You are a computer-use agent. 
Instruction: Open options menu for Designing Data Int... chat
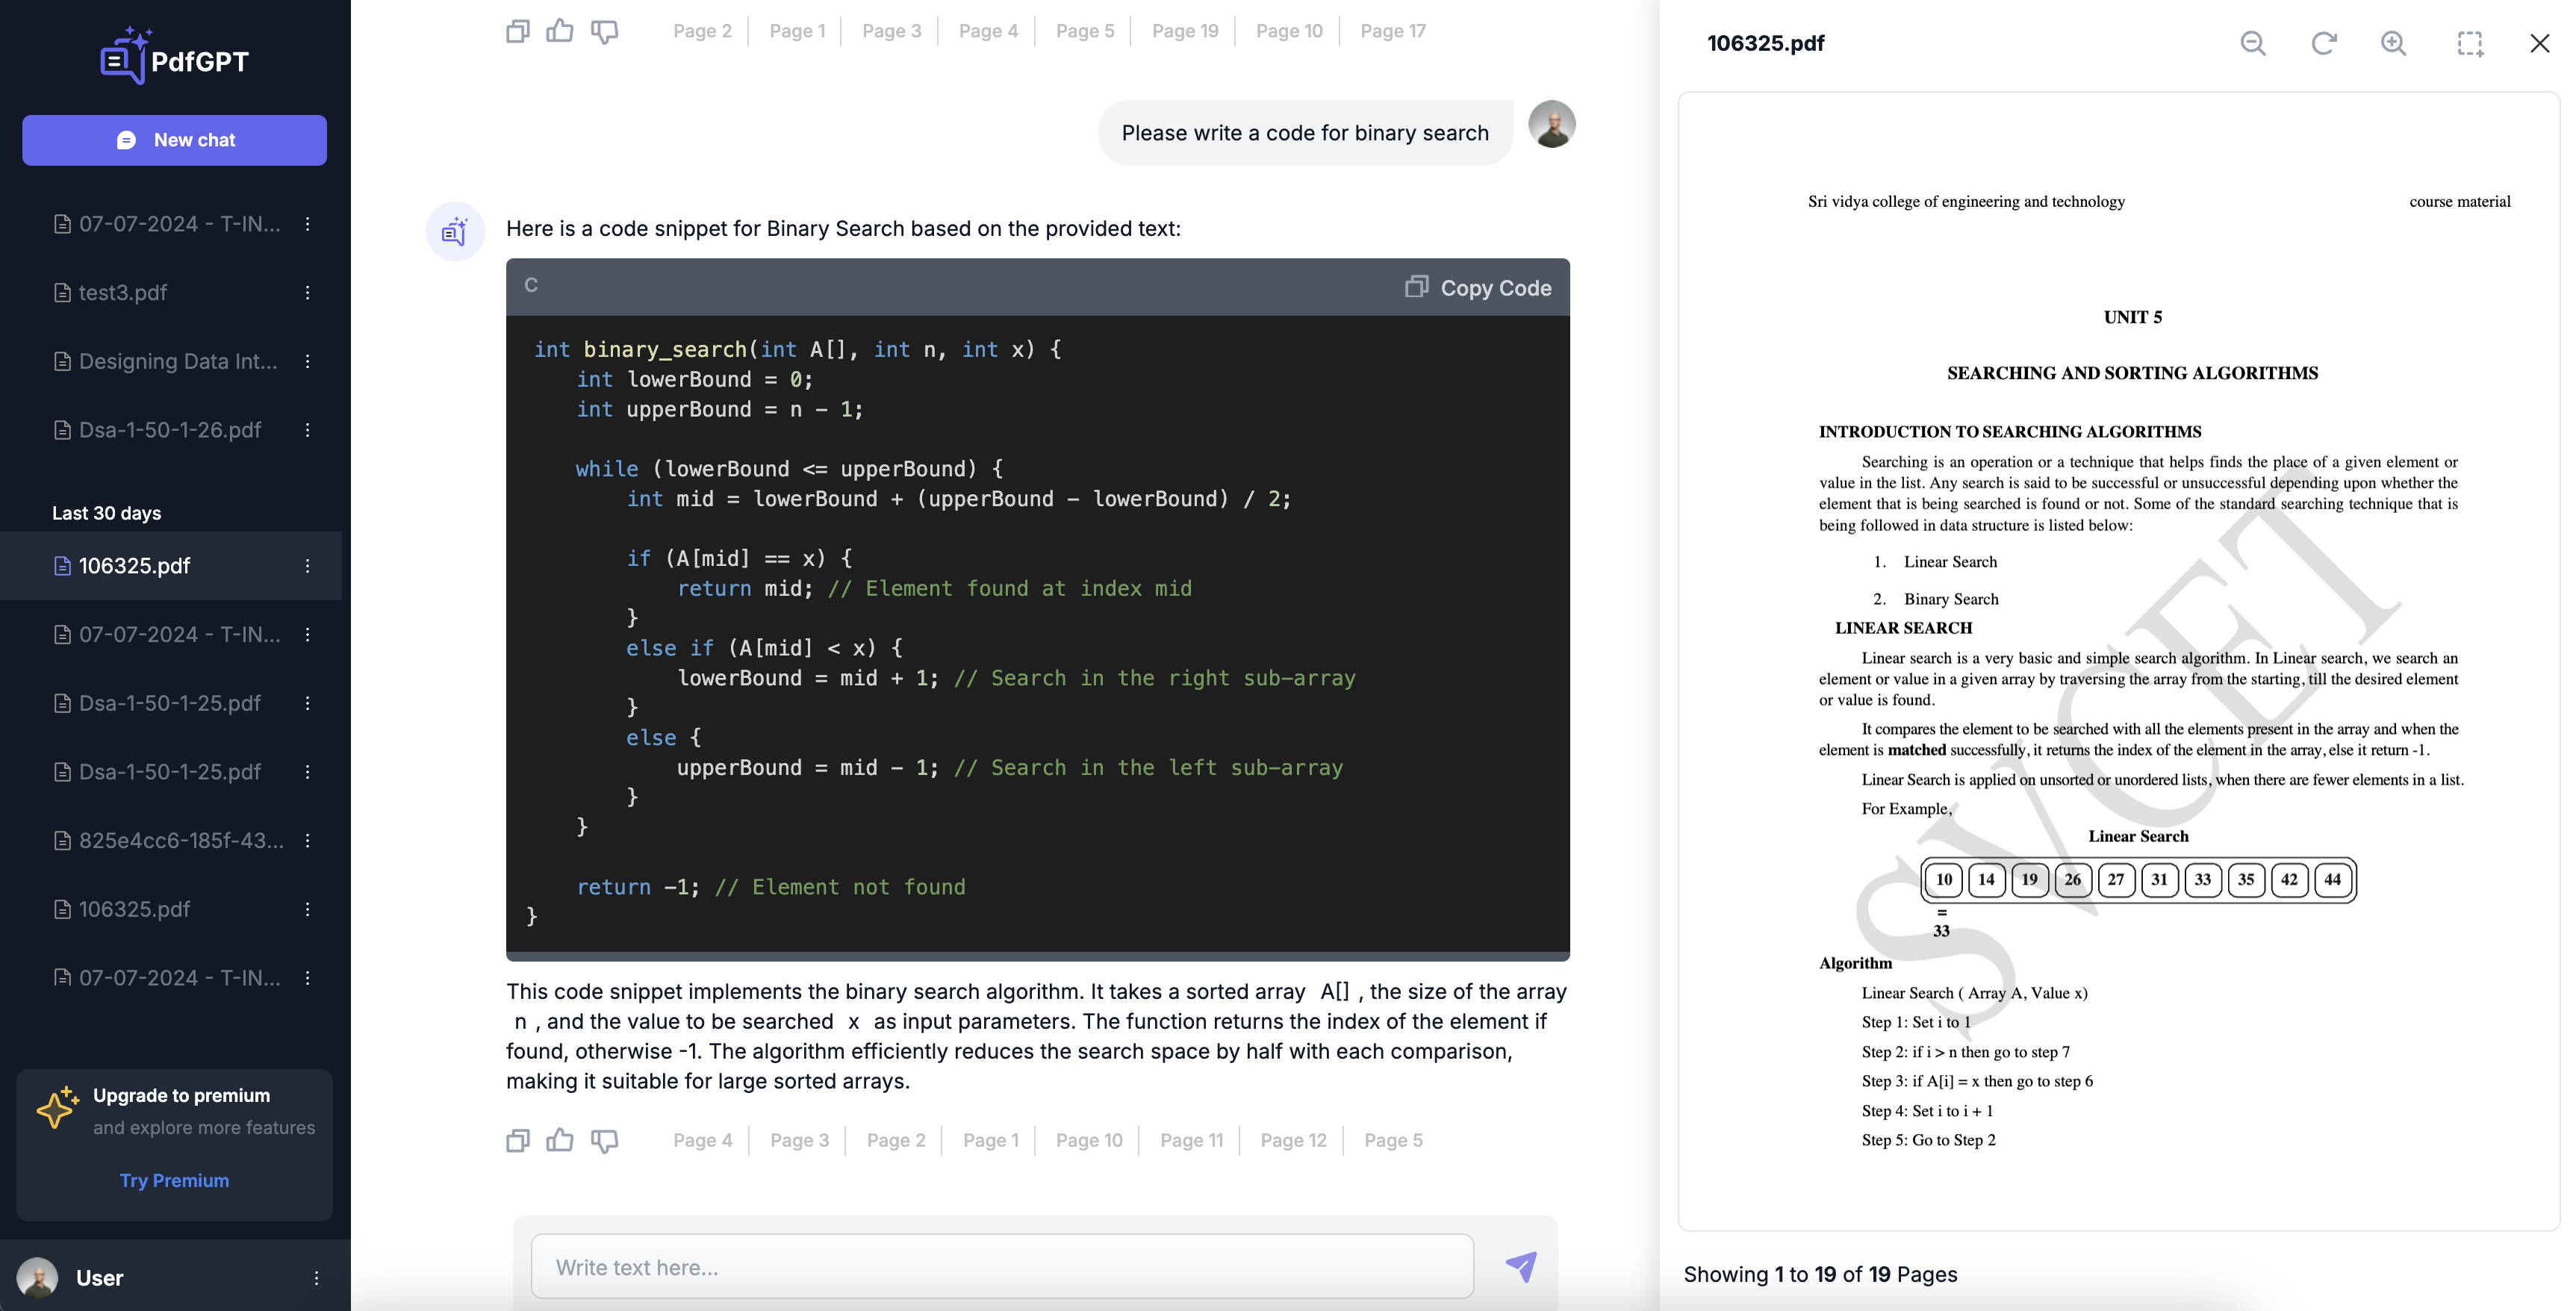(307, 361)
